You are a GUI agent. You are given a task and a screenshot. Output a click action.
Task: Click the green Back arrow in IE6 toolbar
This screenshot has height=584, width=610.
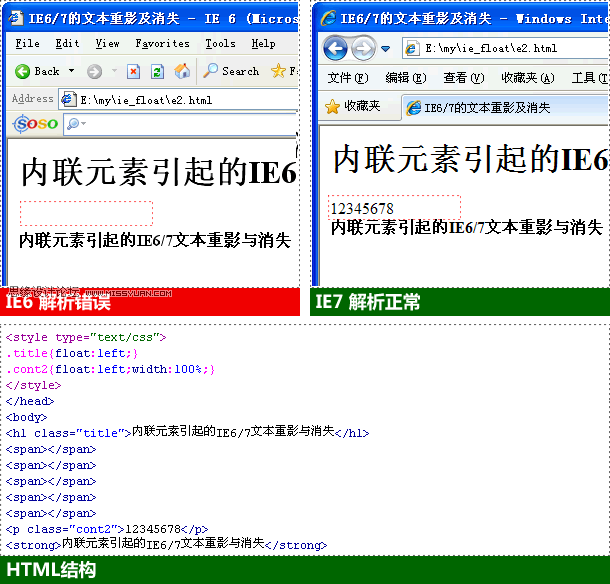(x=23, y=71)
